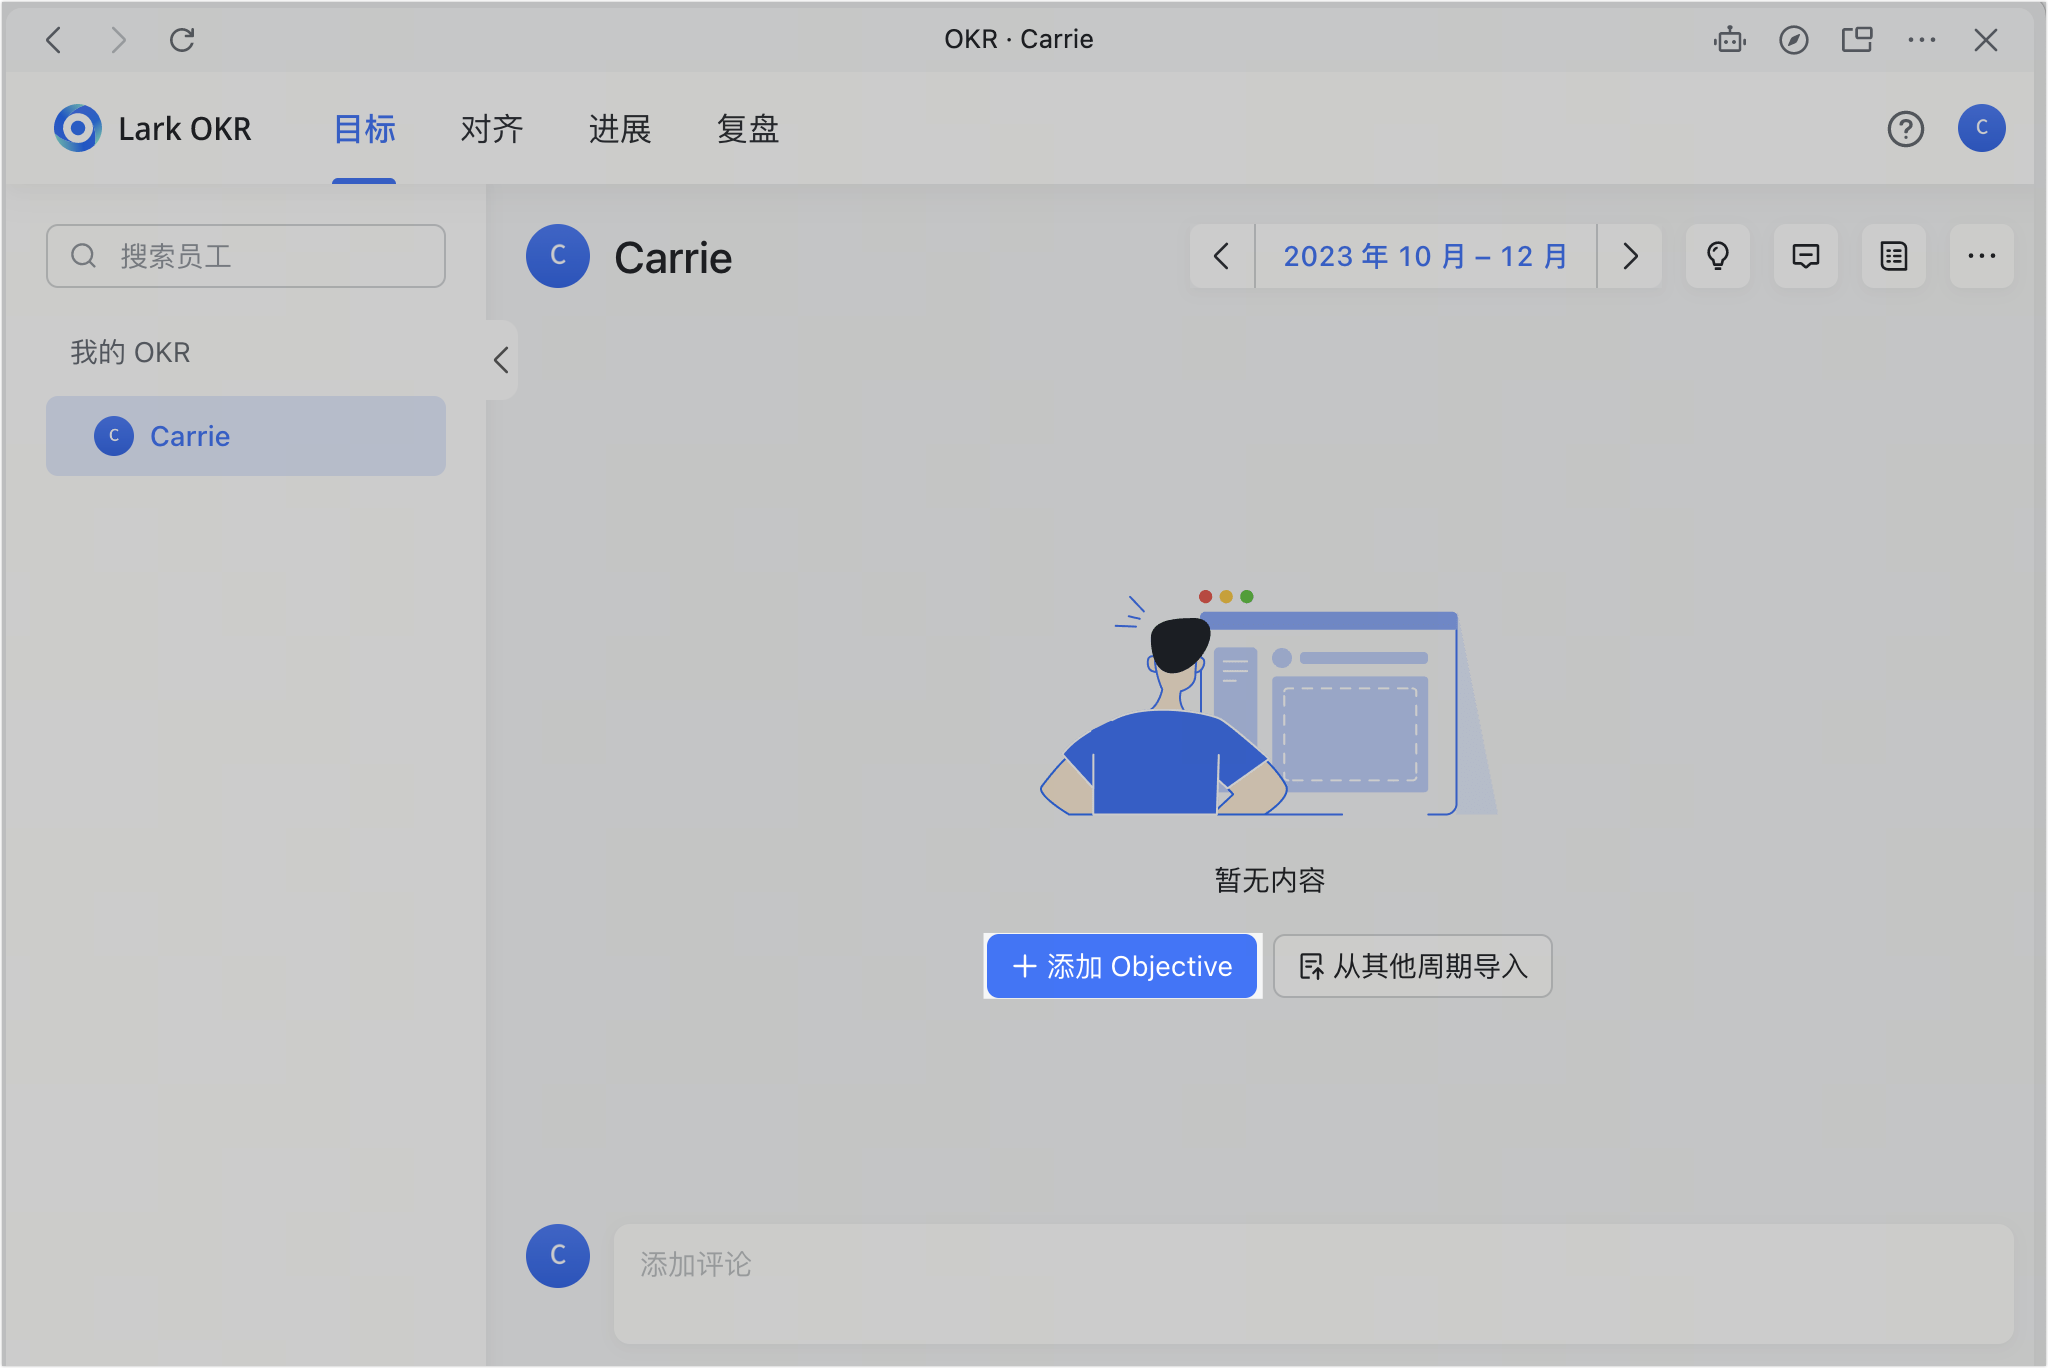Open the robot assistant icon in the title bar
This screenshot has width=2048, height=1368.
(1730, 40)
